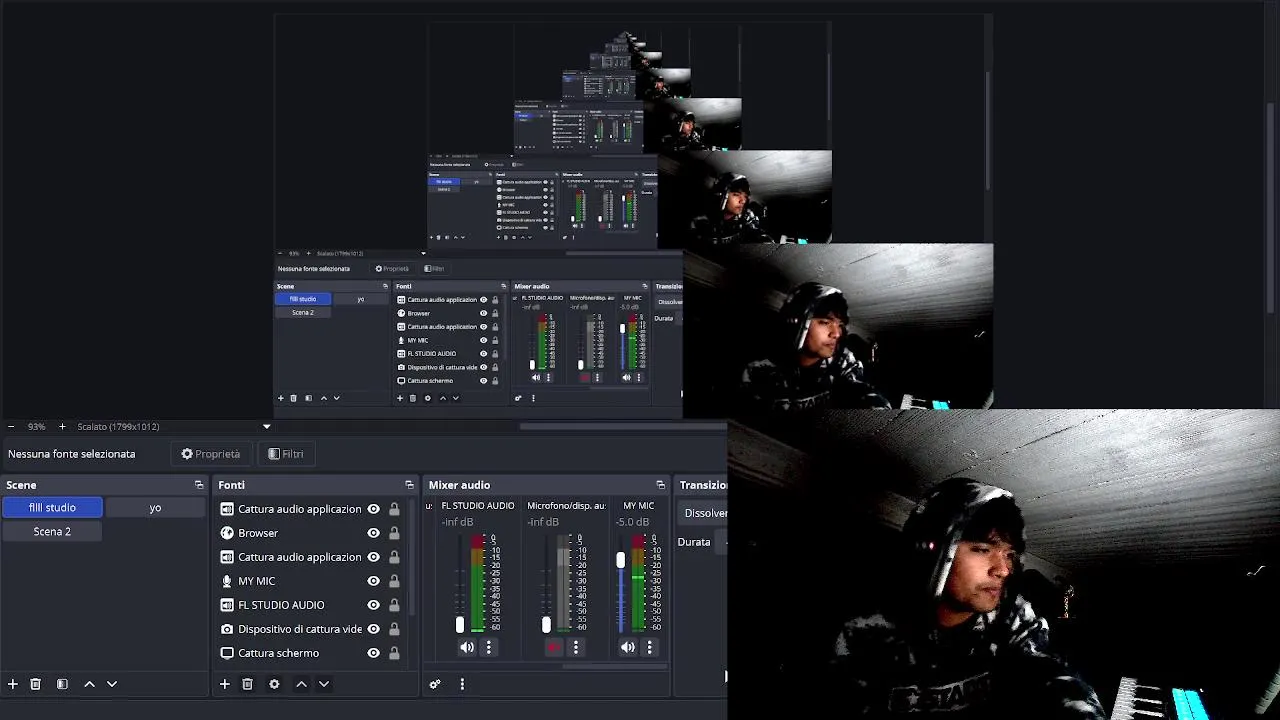This screenshot has width=1280, height=720.
Task: Click monitor icon of Cattura schermo source
Action: pyautogui.click(x=227, y=653)
